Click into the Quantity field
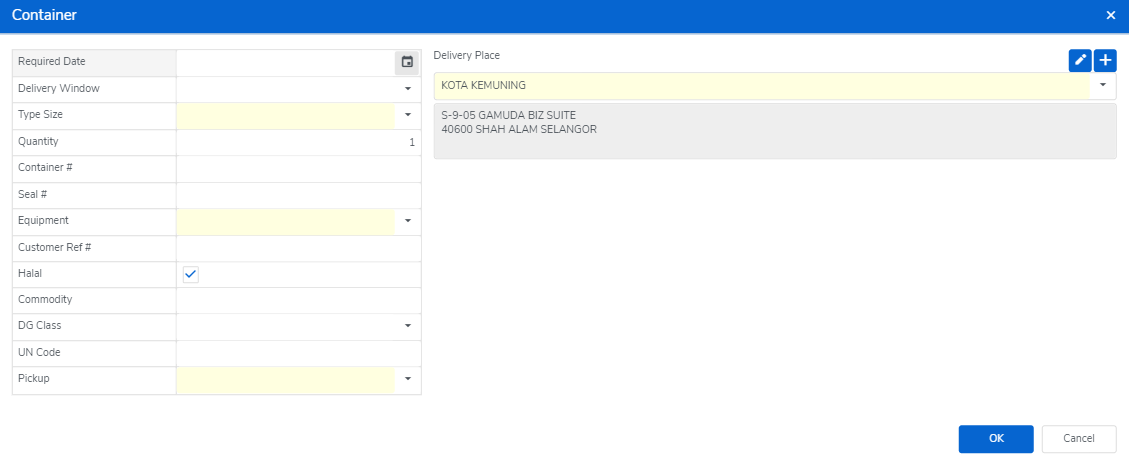Viewport: 1129px width, 466px height. 297,142
